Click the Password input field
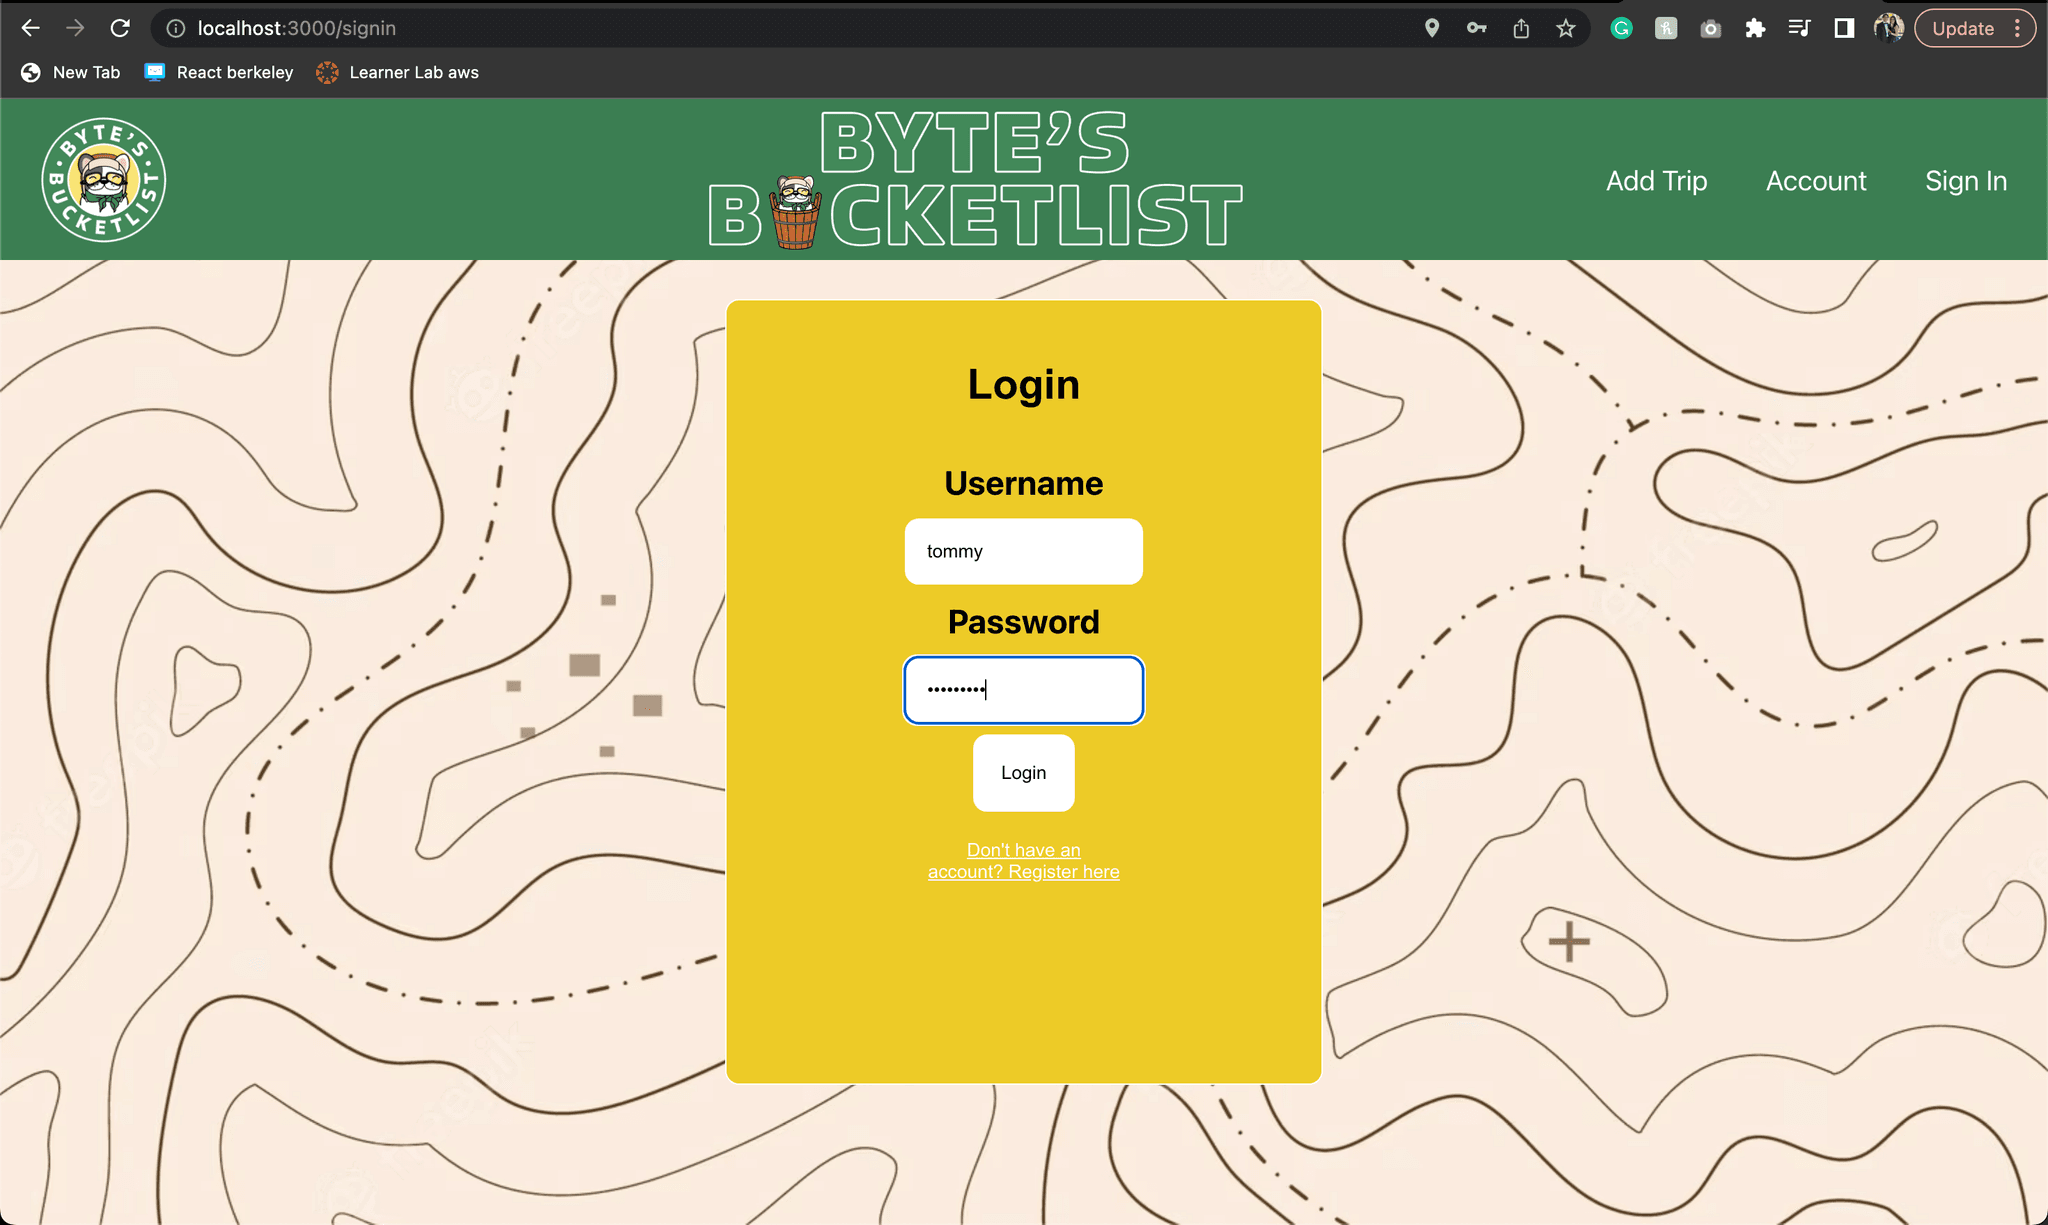The height and width of the screenshot is (1225, 2048). point(1023,690)
